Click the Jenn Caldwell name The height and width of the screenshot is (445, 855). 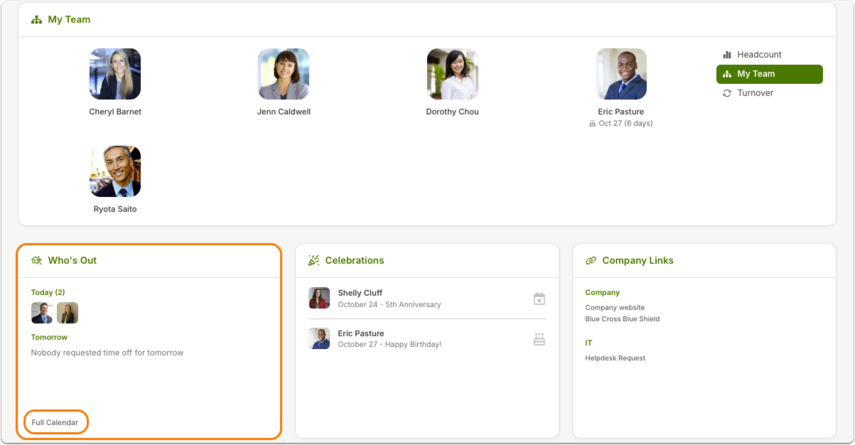[284, 112]
